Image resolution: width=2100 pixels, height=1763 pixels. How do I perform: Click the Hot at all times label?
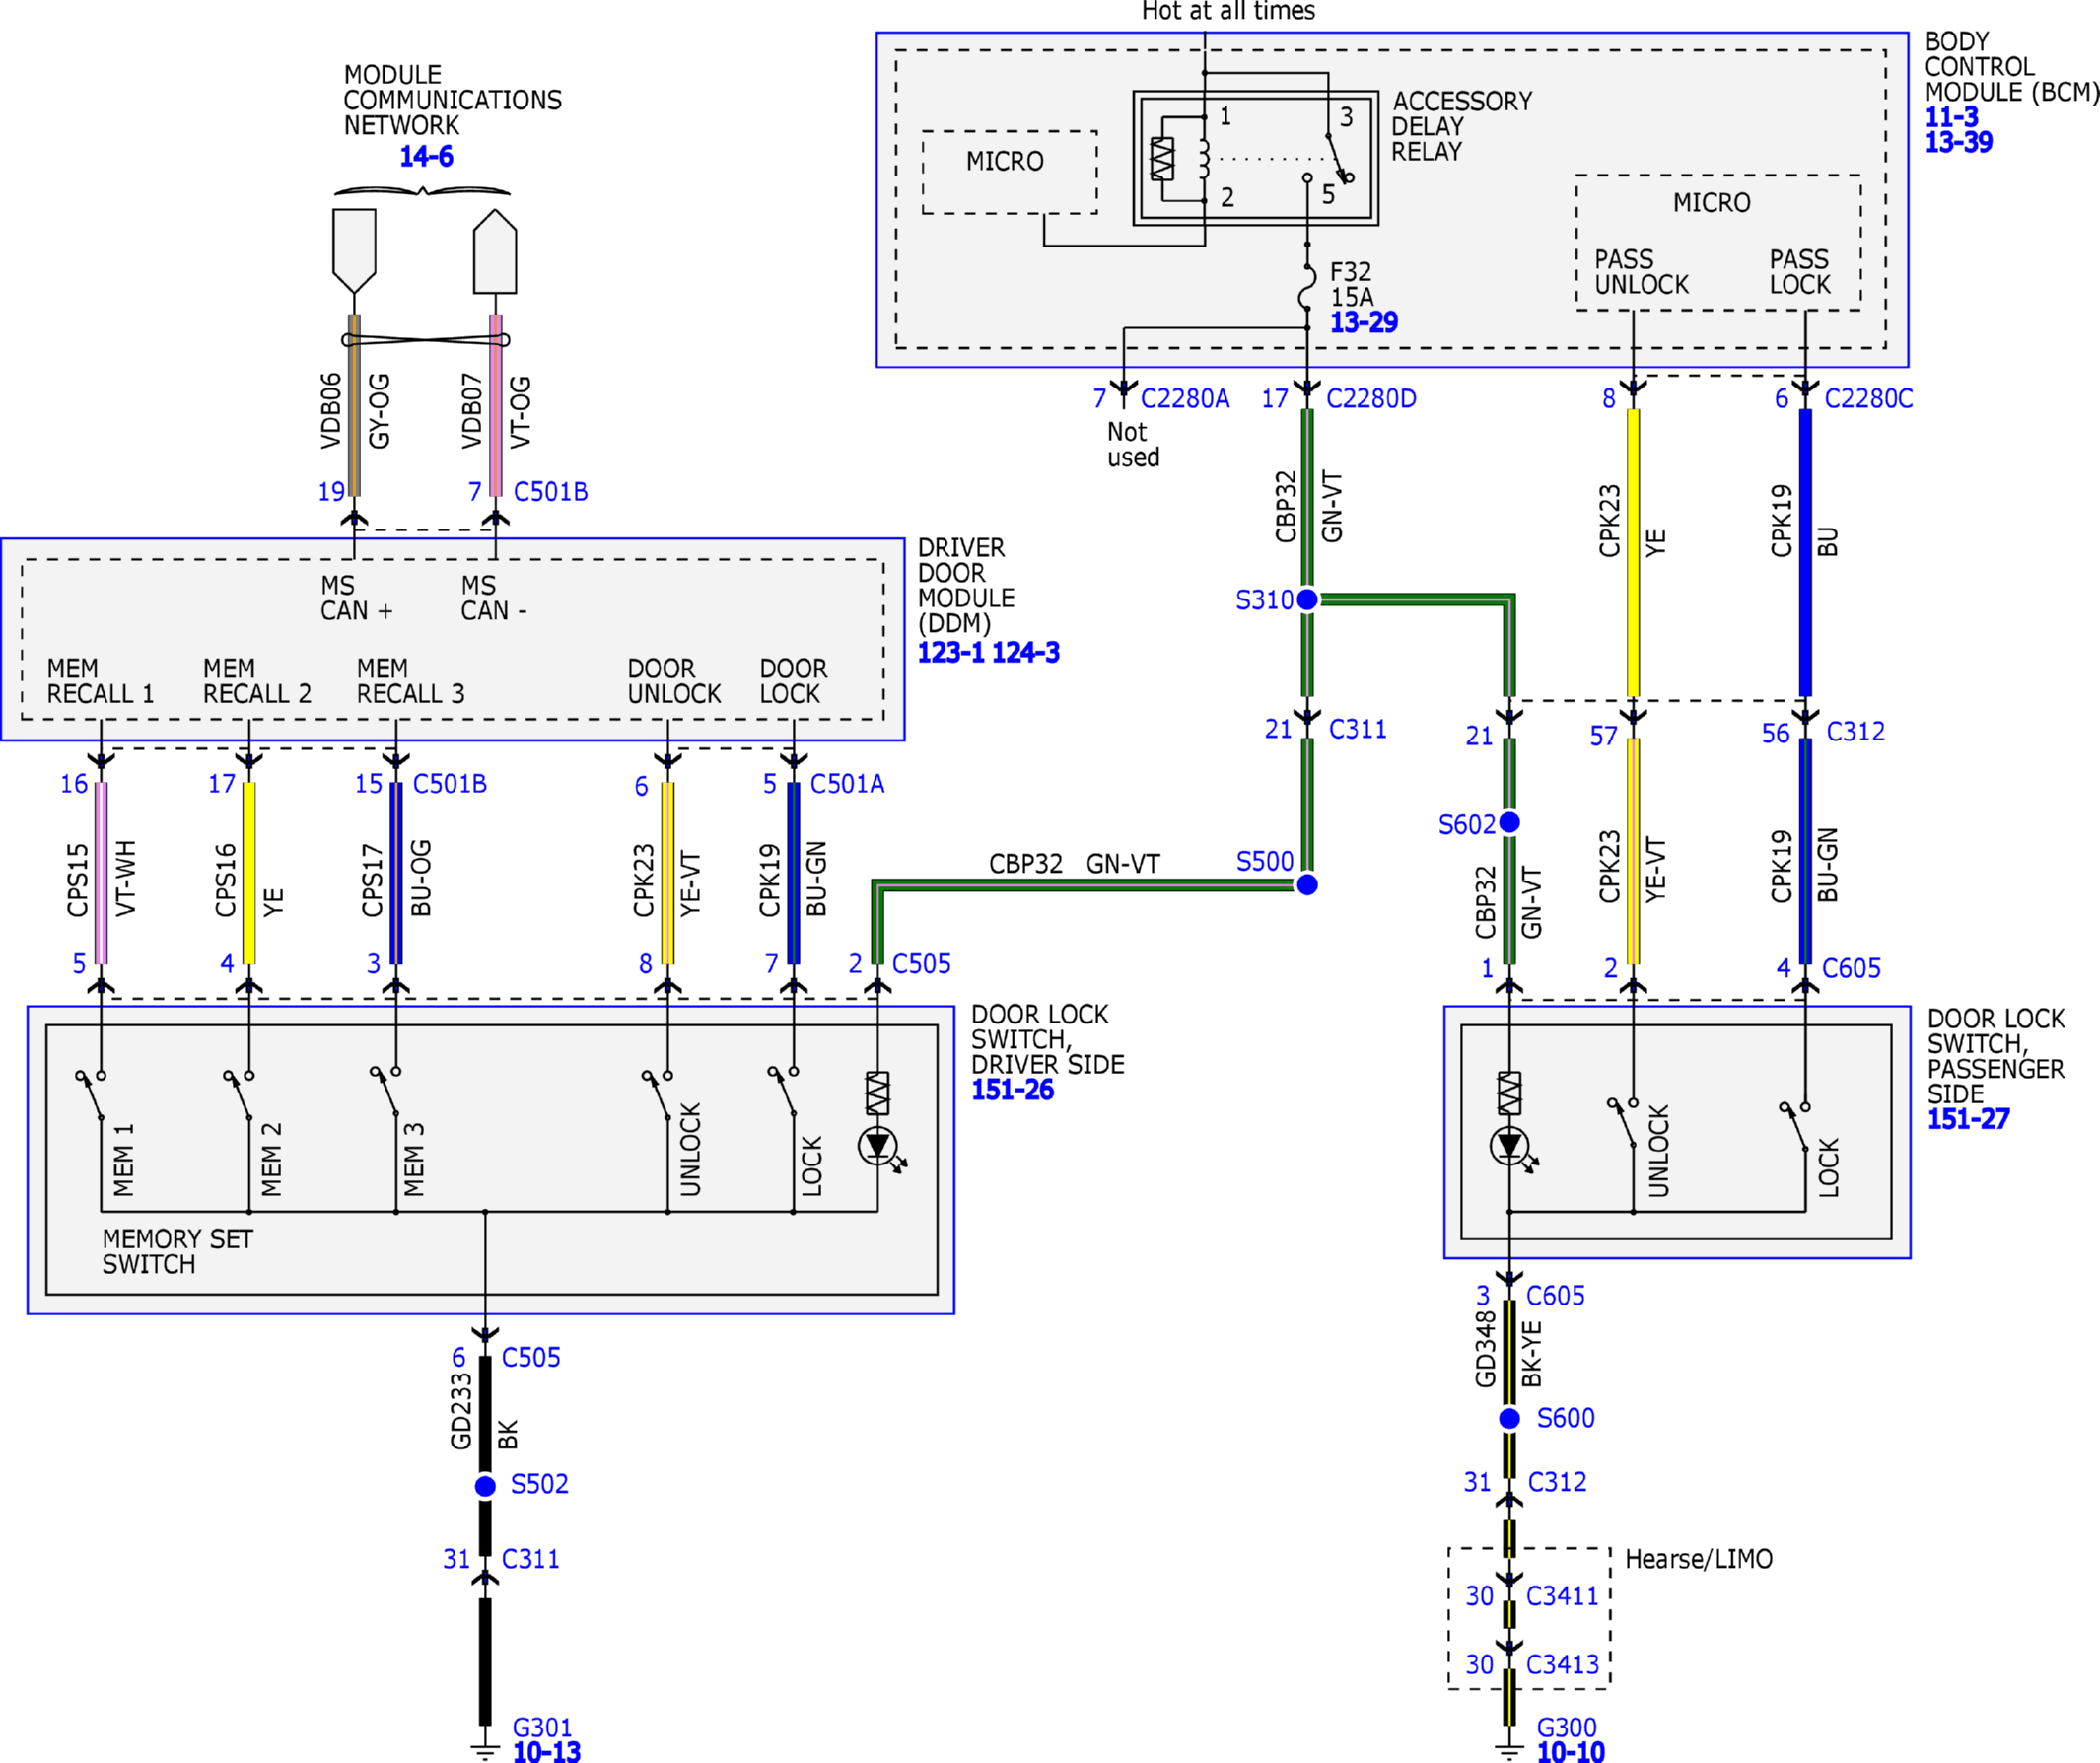(x=1228, y=11)
